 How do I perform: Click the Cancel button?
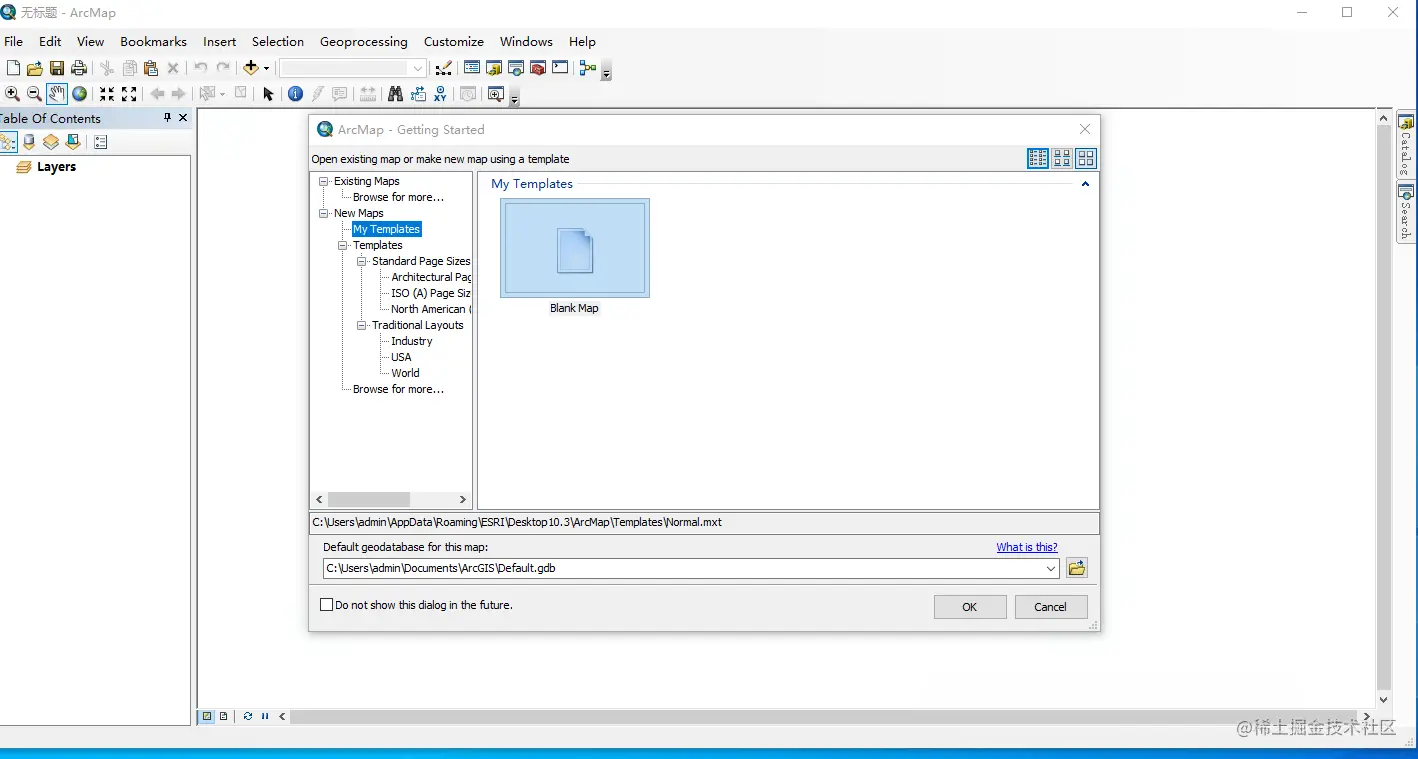coord(1051,607)
